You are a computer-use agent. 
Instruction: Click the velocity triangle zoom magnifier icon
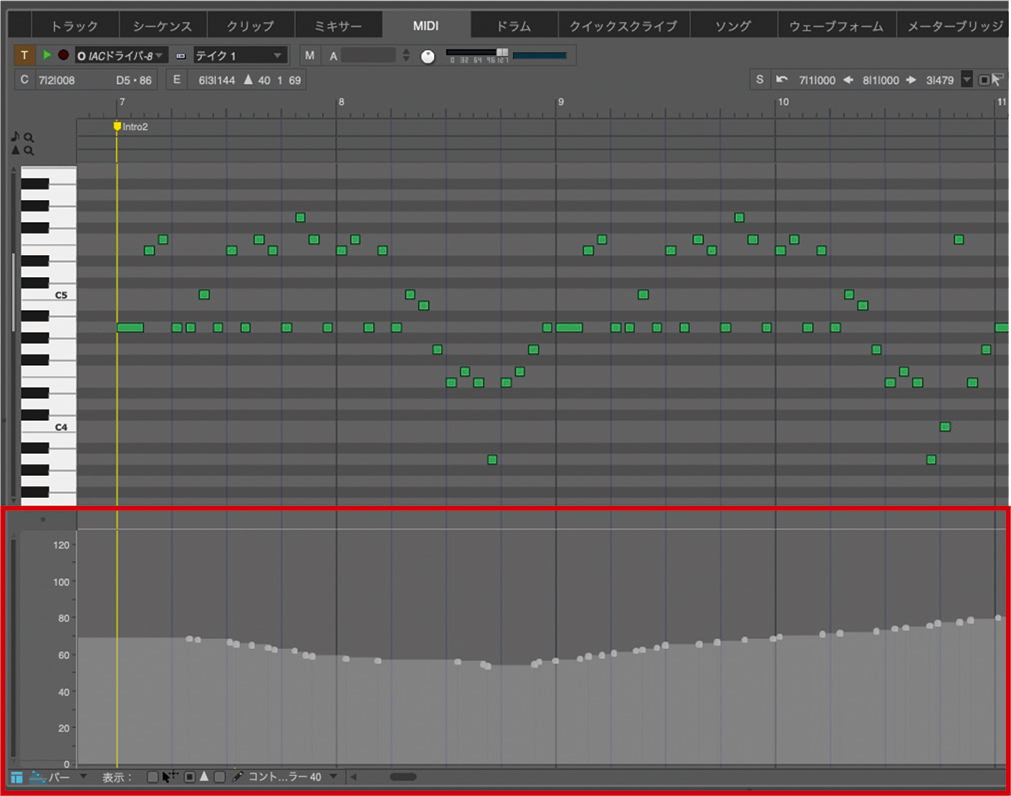28,151
